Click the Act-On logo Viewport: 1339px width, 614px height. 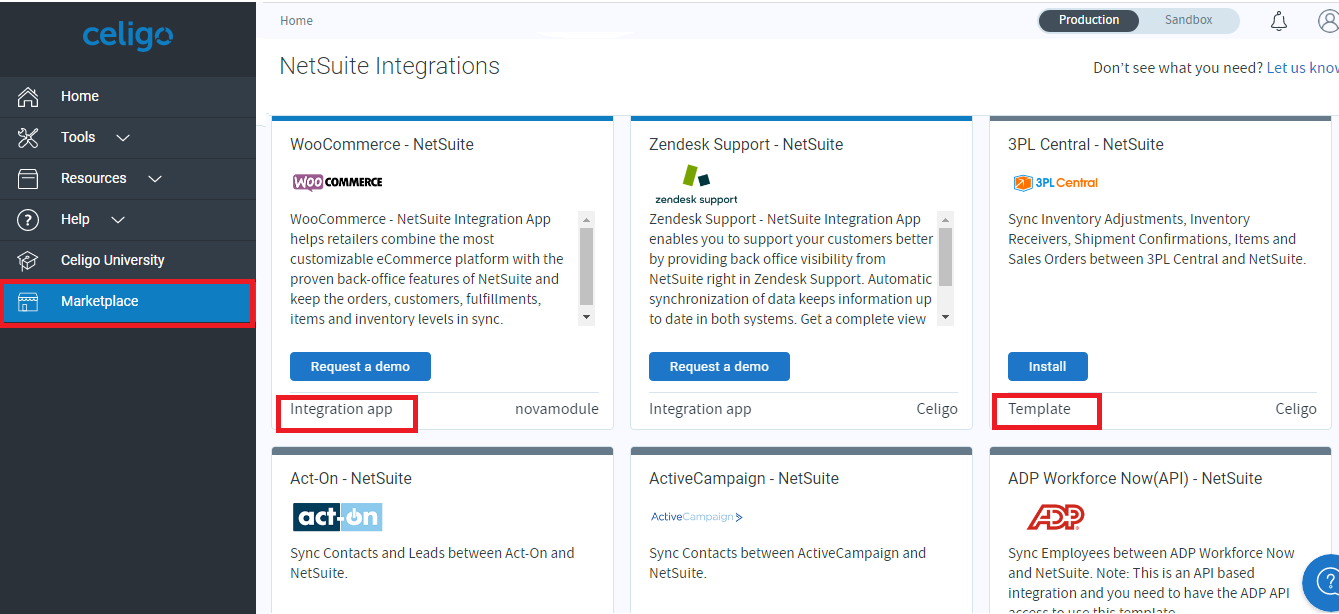point(337,517)
